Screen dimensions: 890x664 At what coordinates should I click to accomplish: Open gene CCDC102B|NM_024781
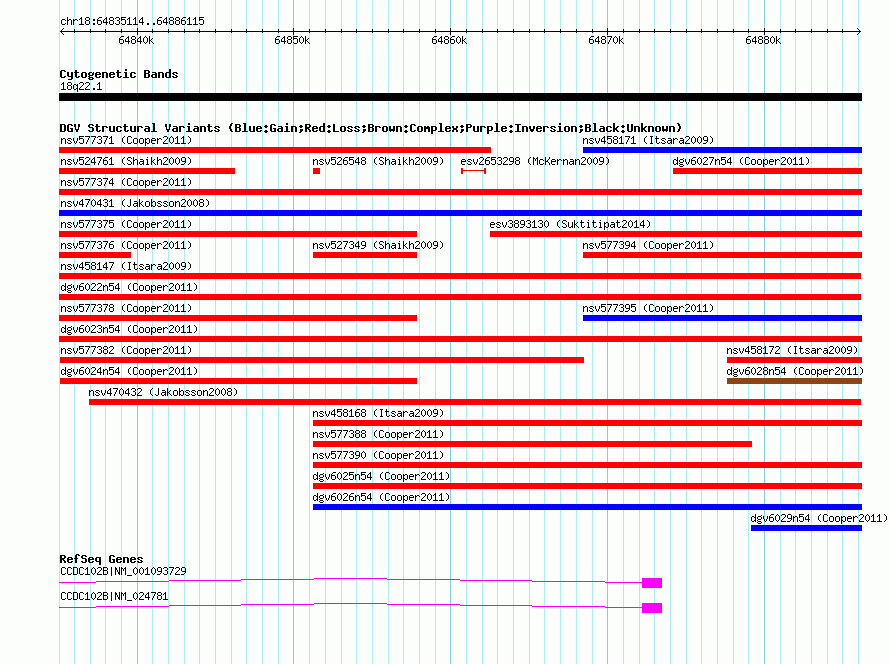(114, 596)
